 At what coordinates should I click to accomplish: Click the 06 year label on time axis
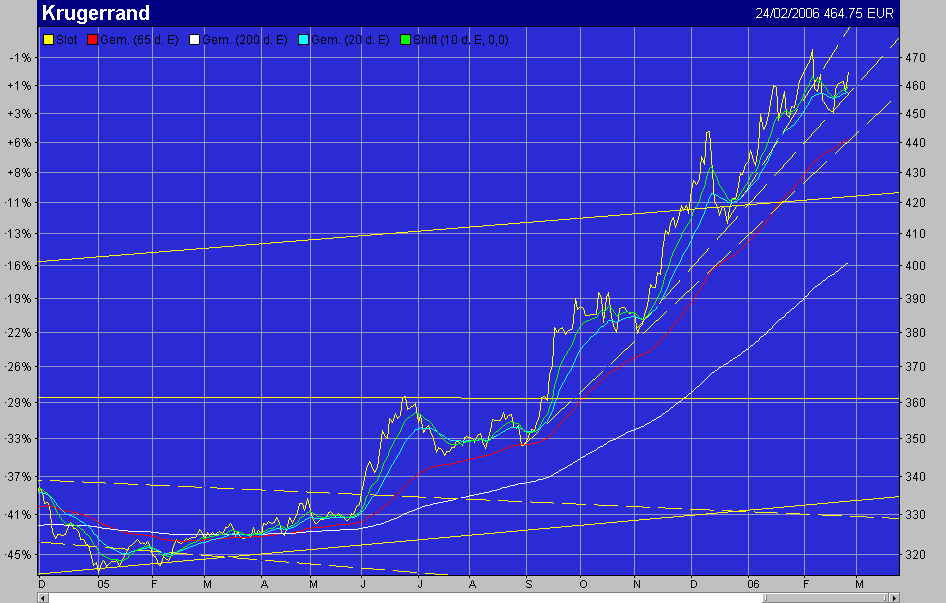coord(754,584)
